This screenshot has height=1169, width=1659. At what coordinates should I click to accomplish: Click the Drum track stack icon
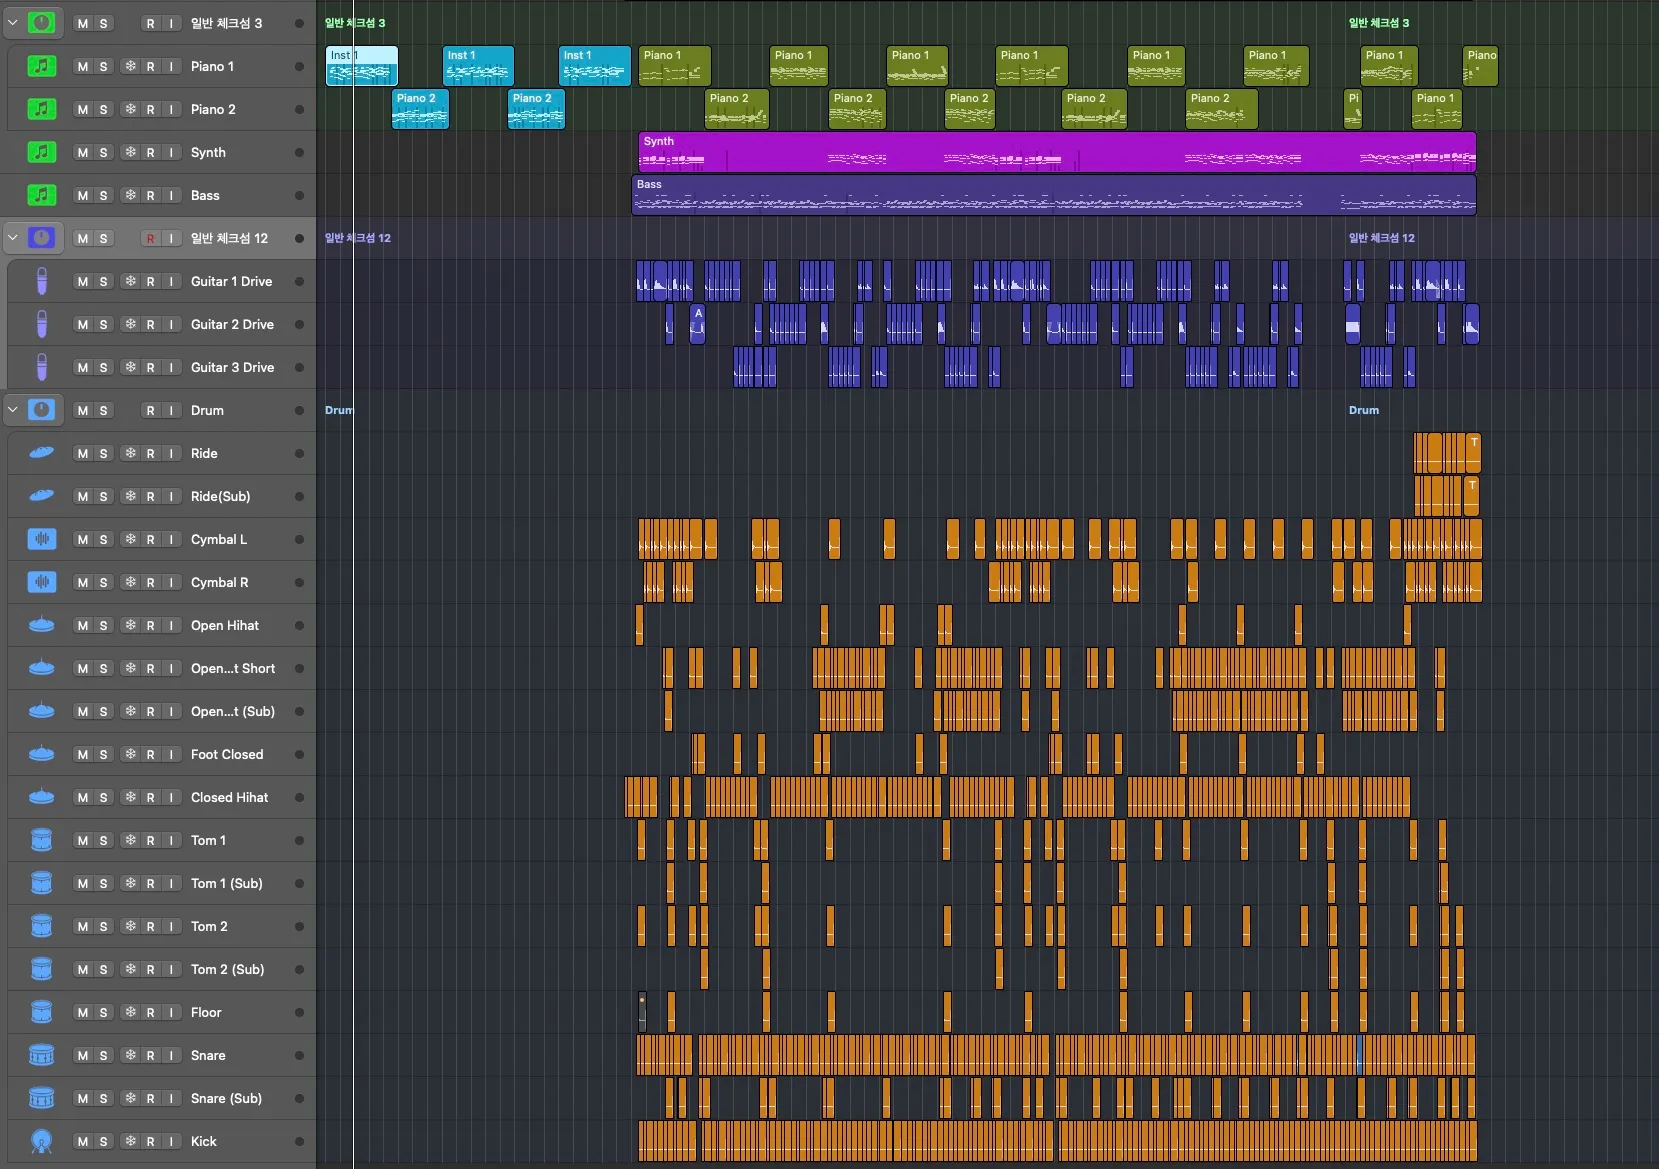[x=41, y=410]
